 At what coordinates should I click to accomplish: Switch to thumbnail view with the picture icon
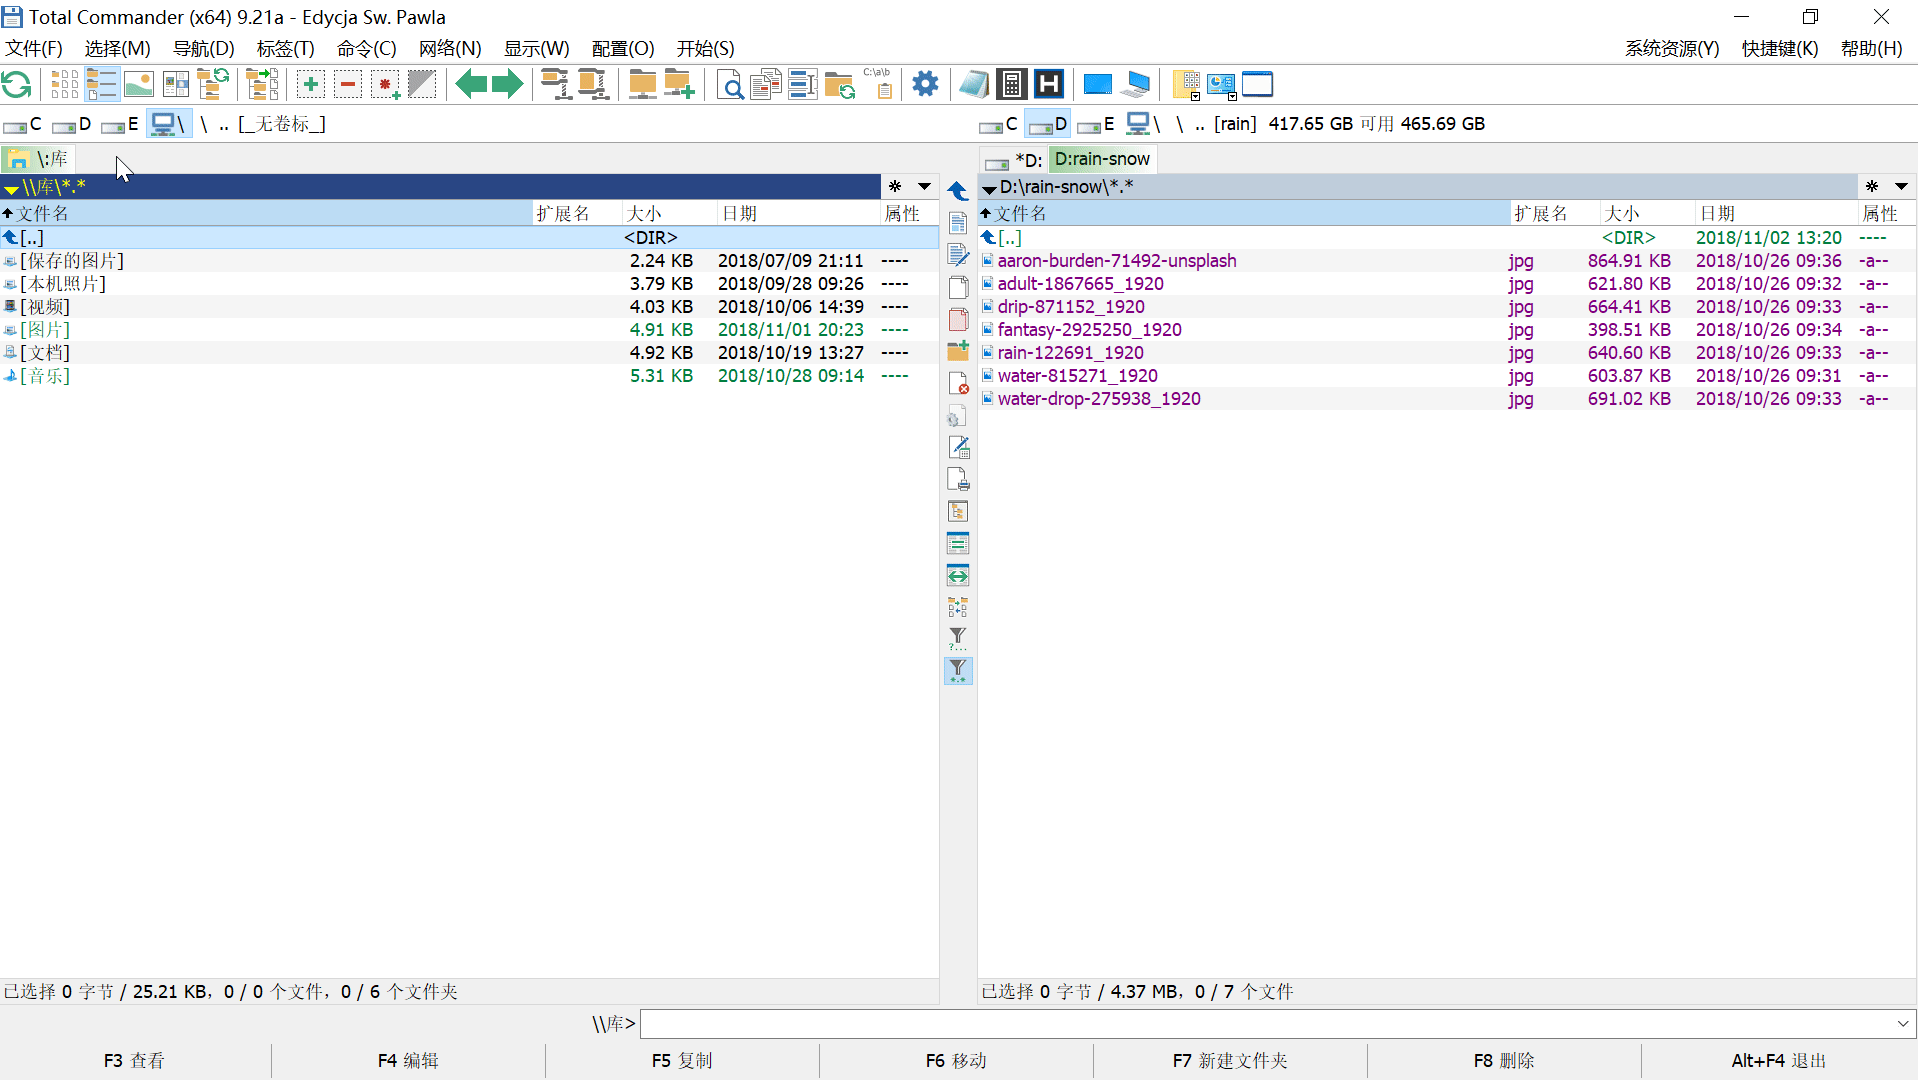[139, 85]
